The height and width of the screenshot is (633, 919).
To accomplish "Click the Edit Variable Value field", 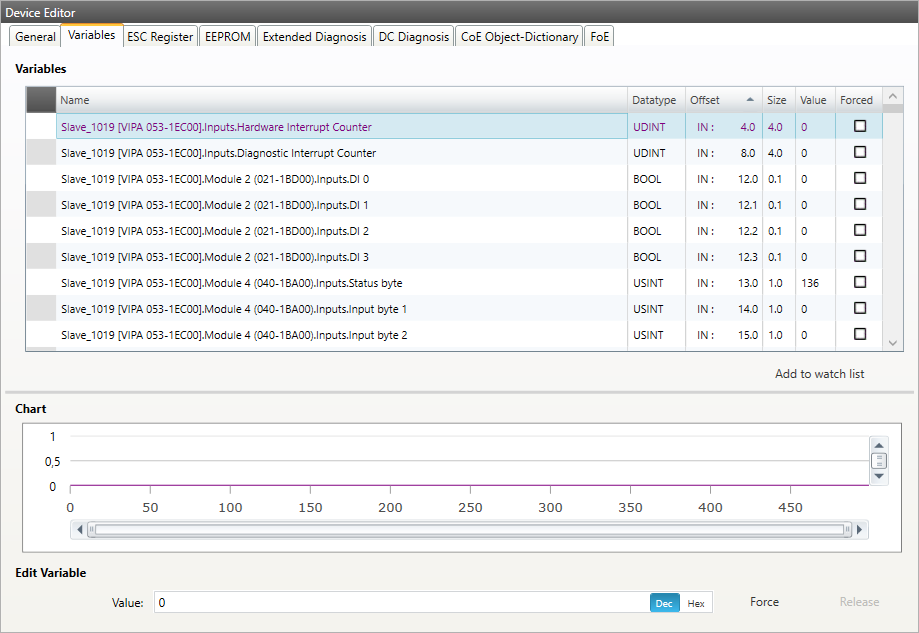I will pyautogui.click(x=400, y=603).
